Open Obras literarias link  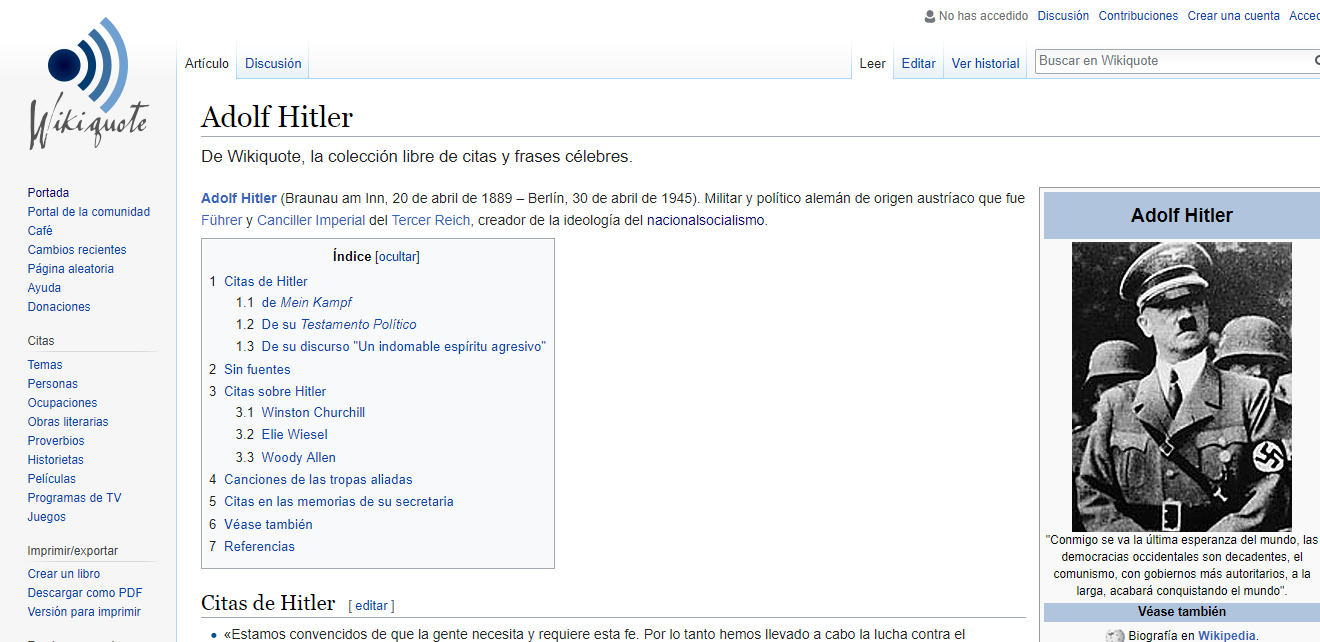tap(68, 422)
